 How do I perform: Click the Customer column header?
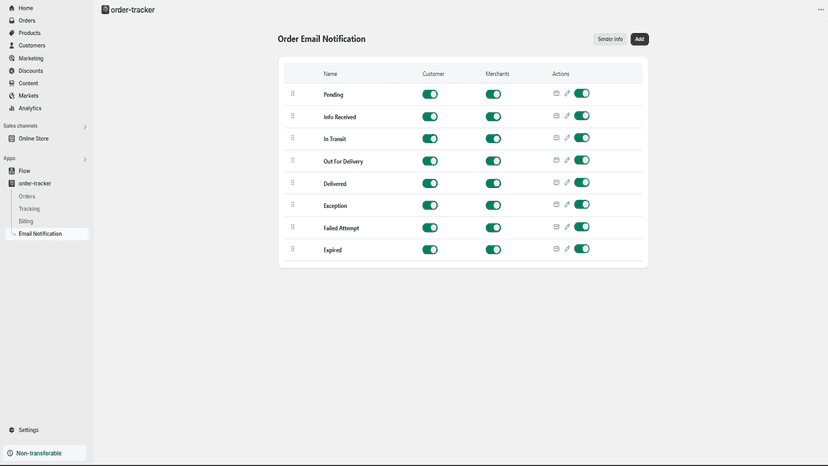[433, 74]
